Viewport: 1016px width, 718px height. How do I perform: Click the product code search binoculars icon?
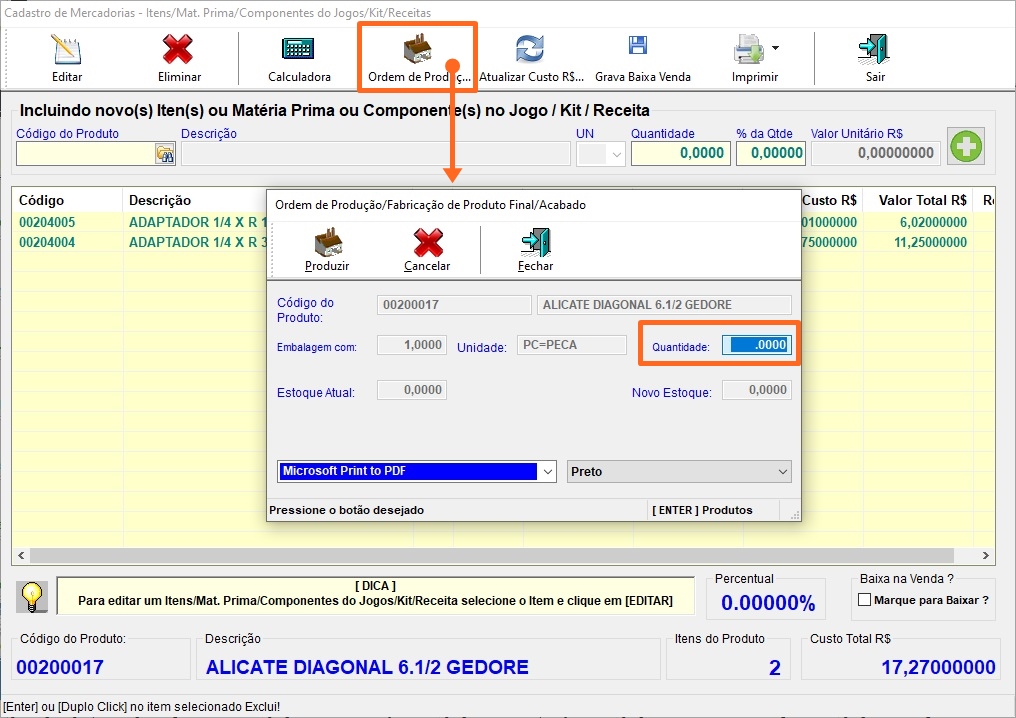click(164, 153)
